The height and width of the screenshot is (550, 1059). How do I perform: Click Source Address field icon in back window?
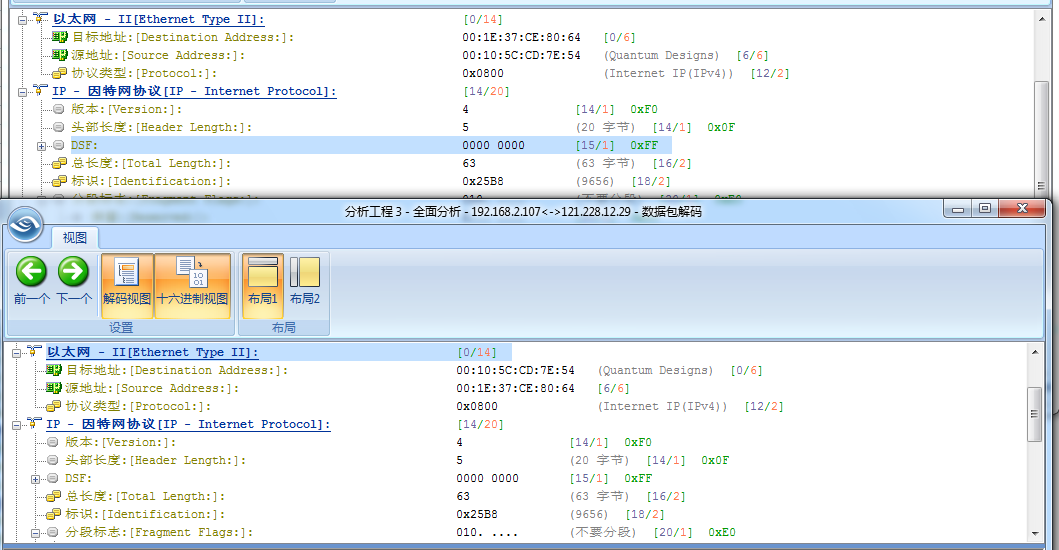59,55
